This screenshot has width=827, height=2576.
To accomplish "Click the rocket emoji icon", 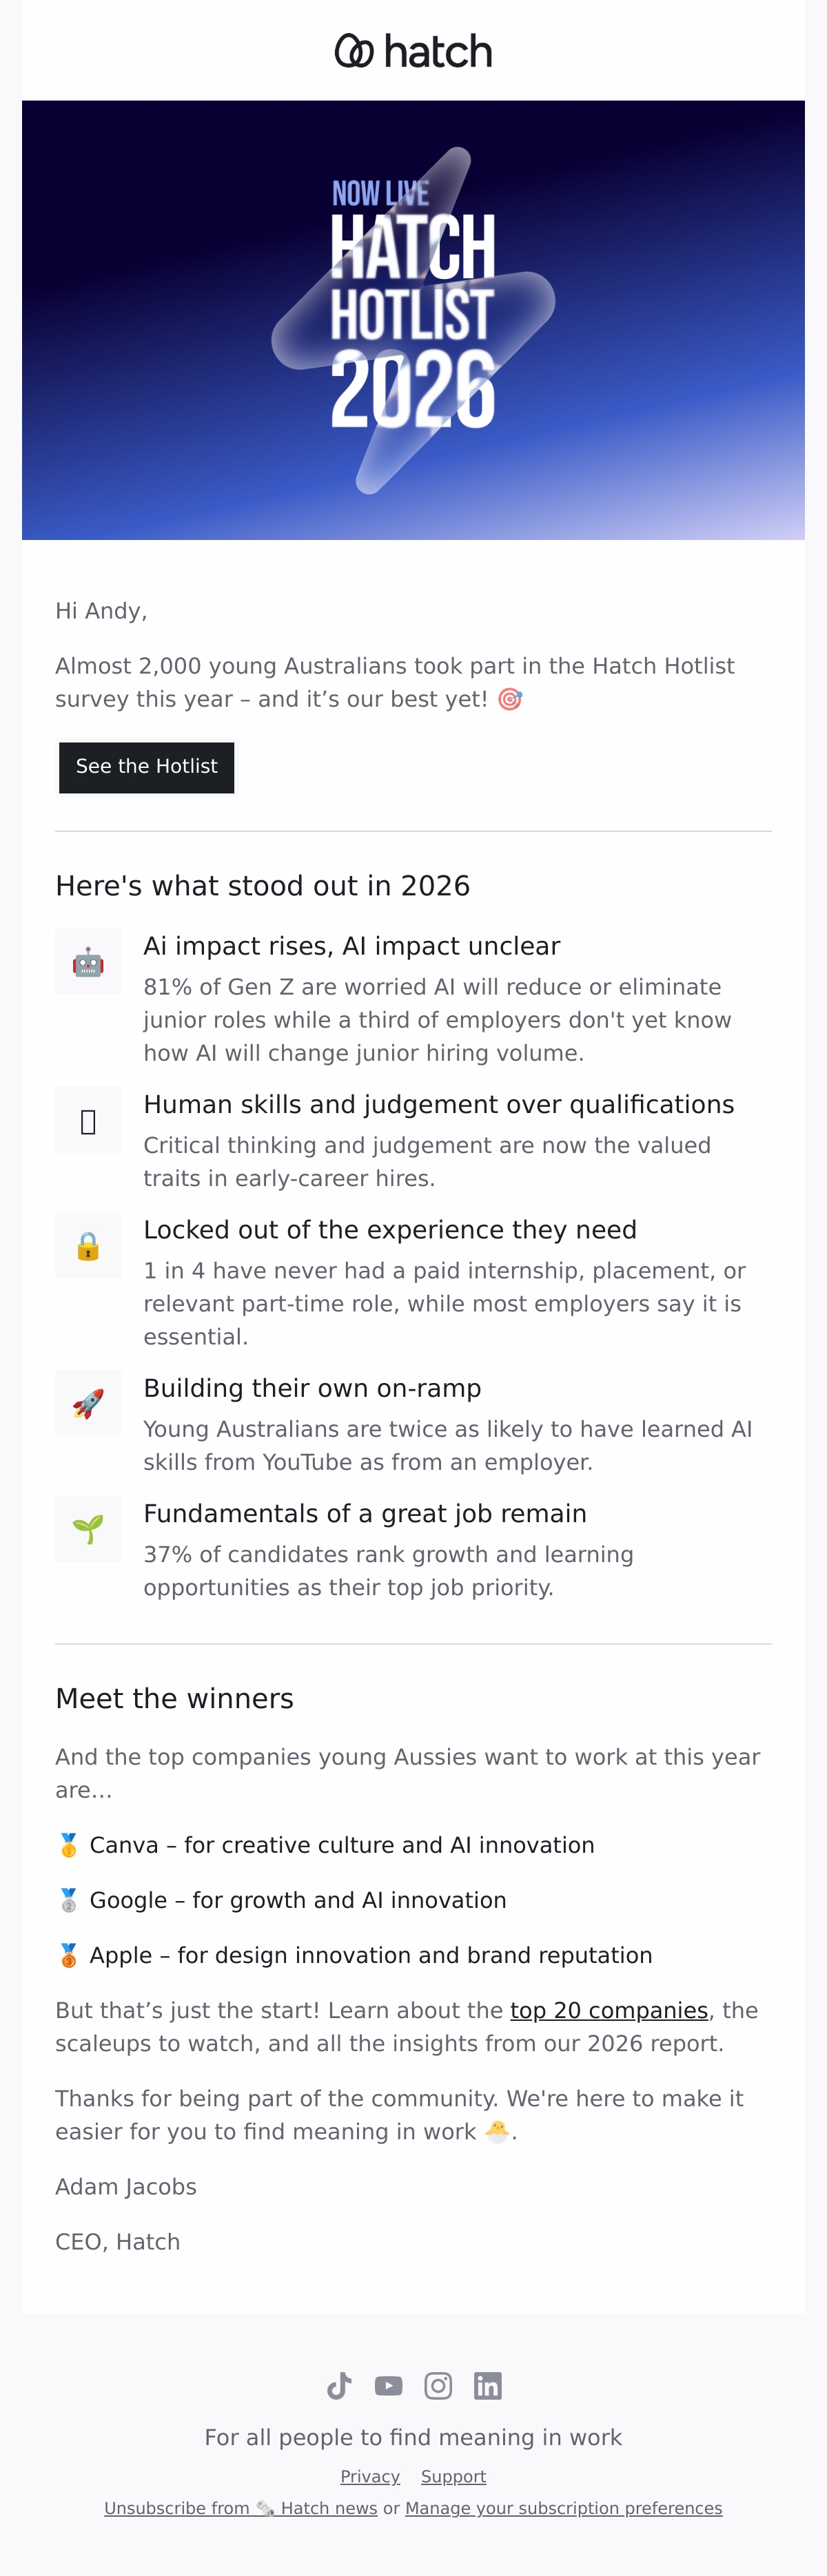I will click(88, 1404).
